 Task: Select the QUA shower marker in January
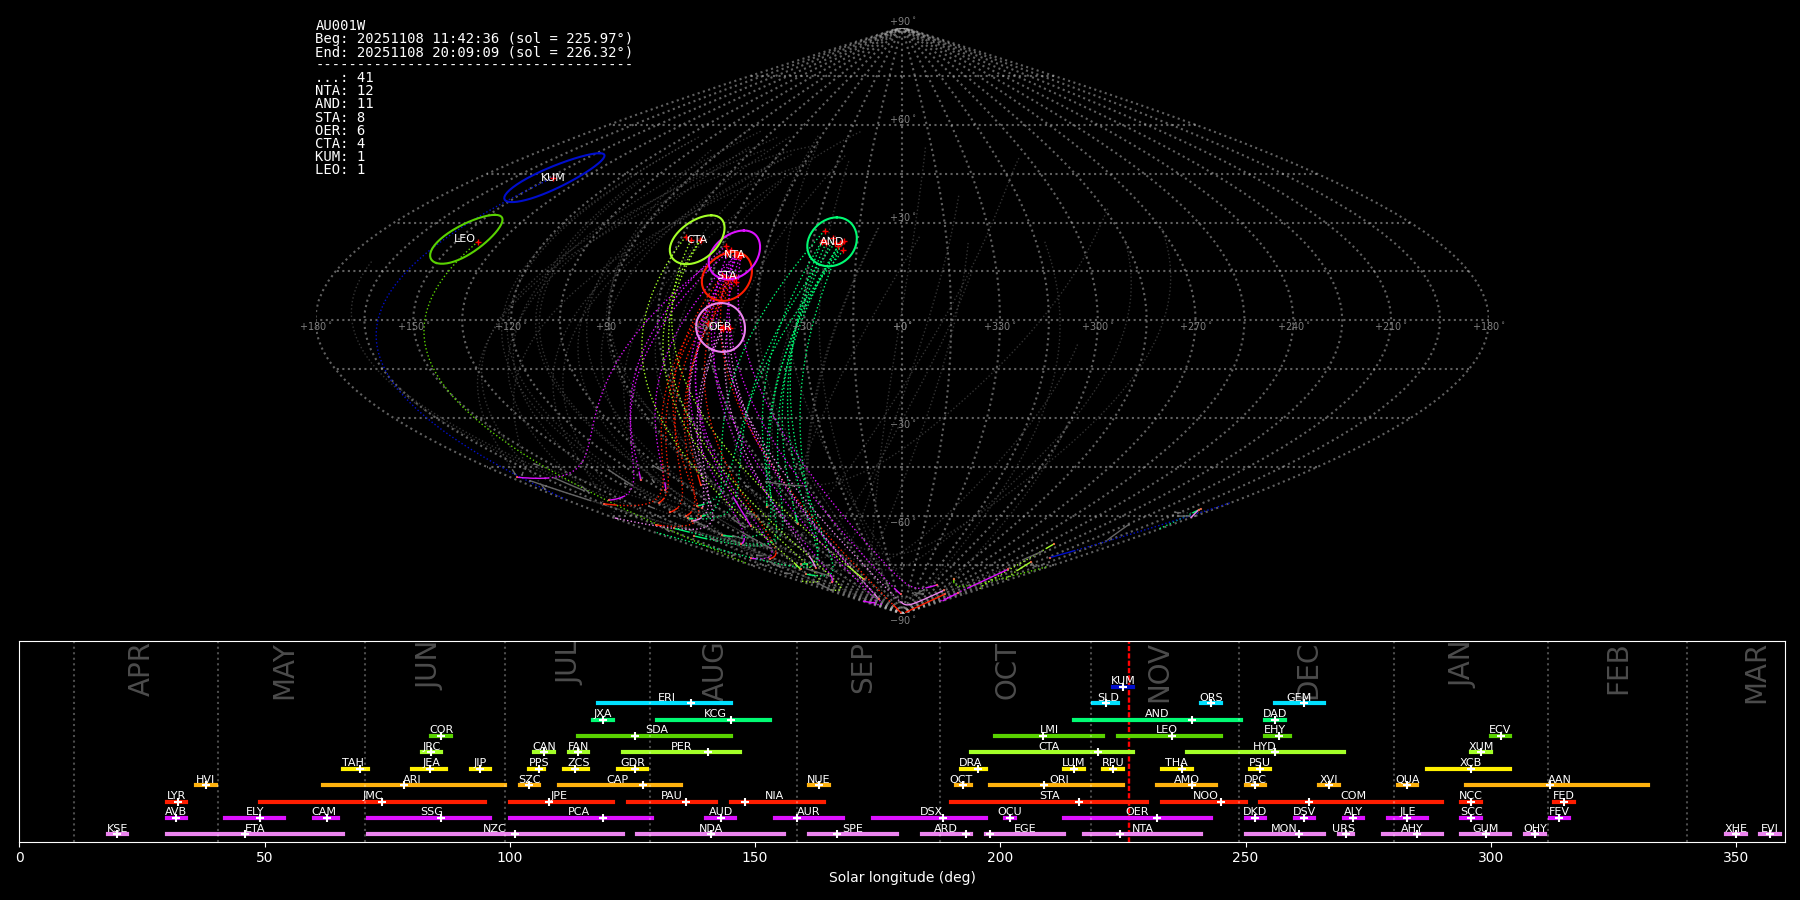pyautogui.click(x=1407, y=785)
